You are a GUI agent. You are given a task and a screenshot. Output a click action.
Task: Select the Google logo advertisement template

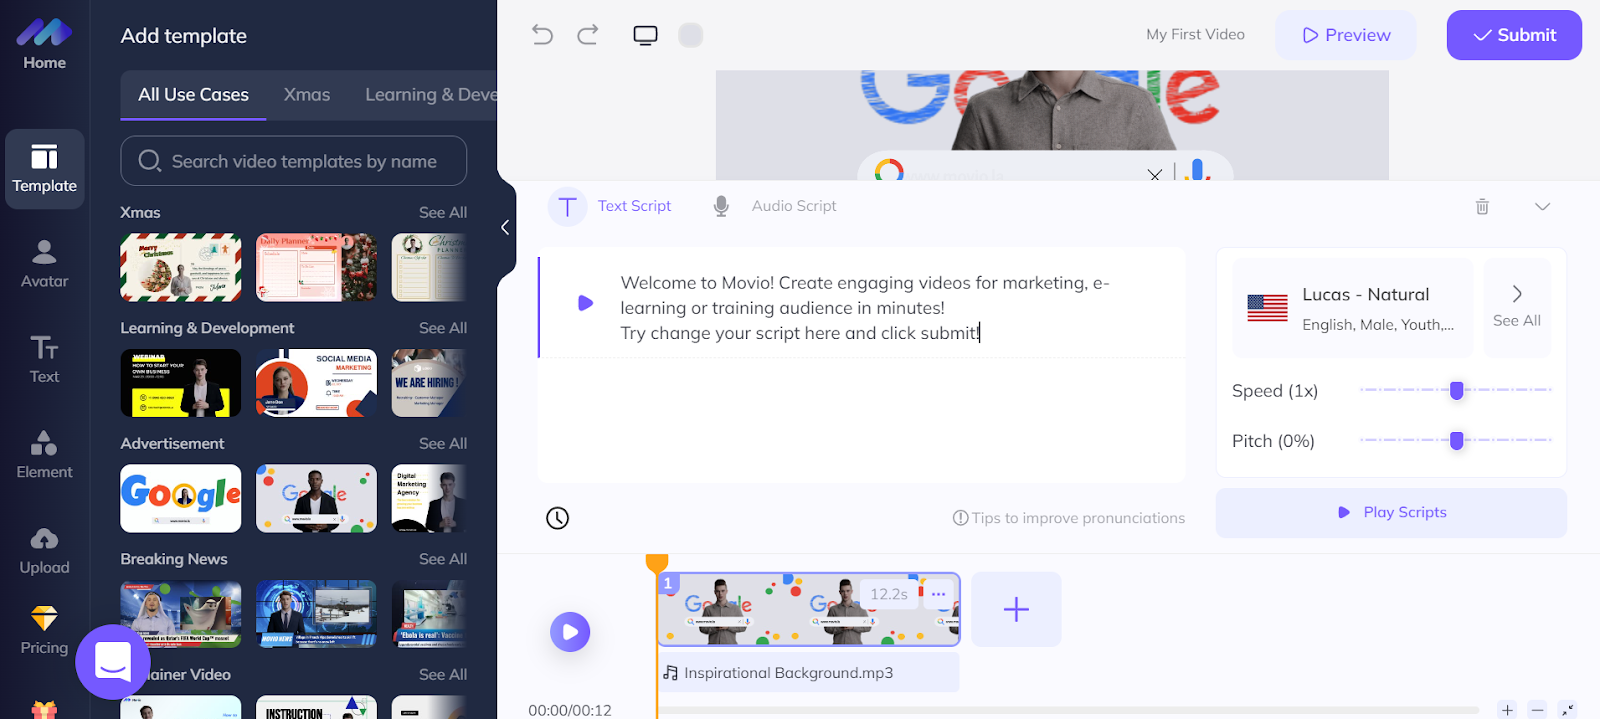click(x=181, y=498)
